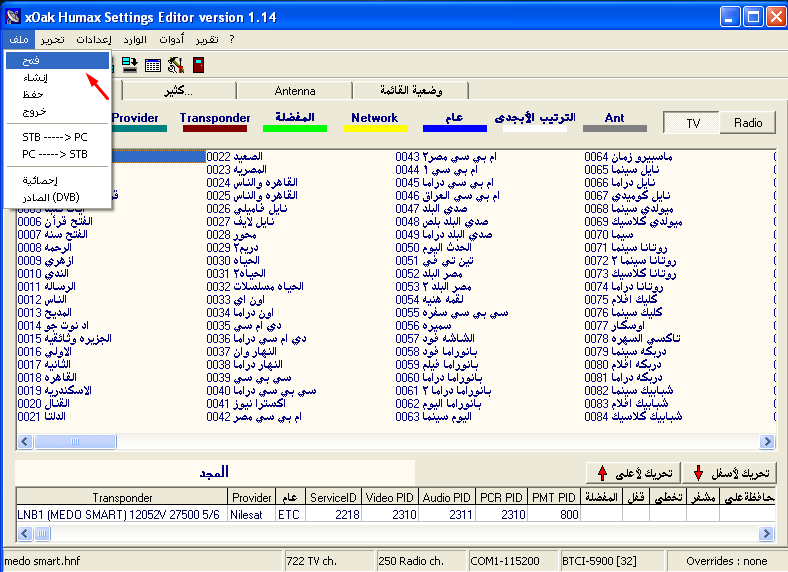The width and height of the screenshot is (788, 572).
Task: Click the red down arrow icon
Action: [698, 473]
